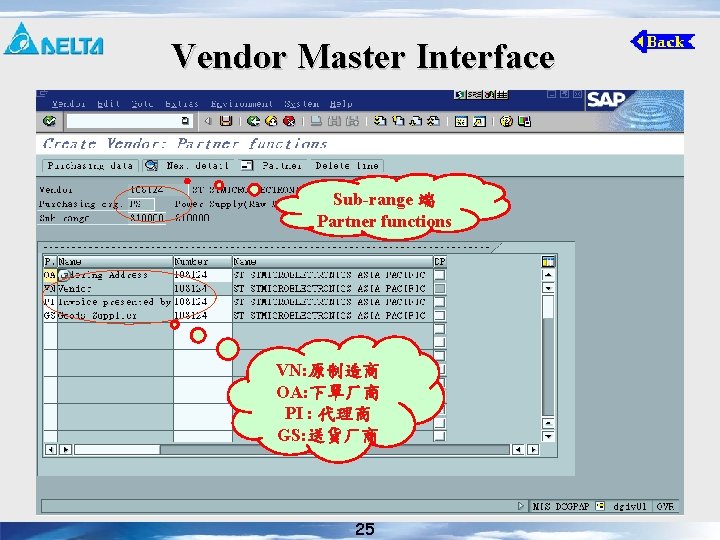720x540 pixels.
Task: Click the status bar system info icon
Action: tap(600, 506)
